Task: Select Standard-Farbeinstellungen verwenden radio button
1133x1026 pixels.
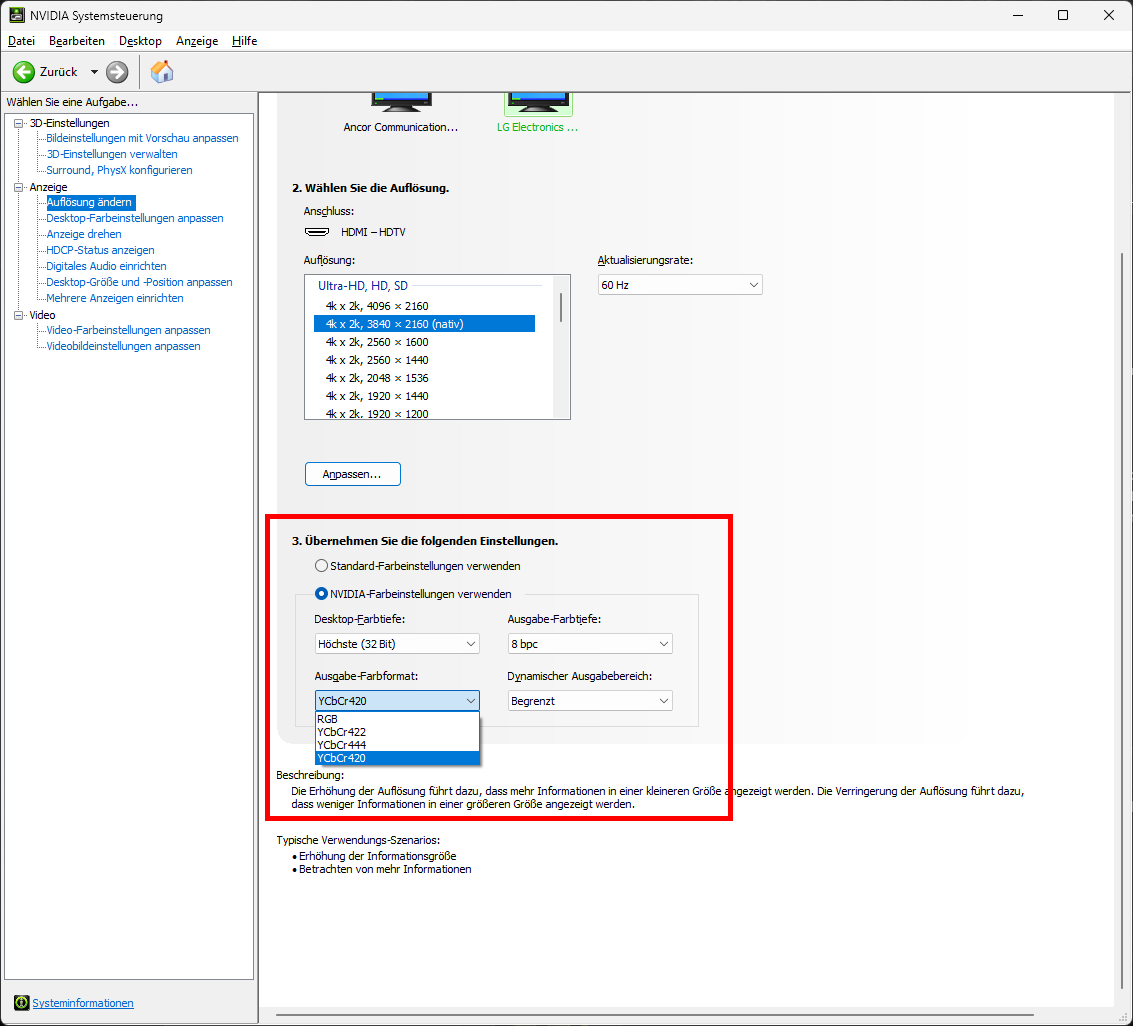Action: [322, 566]
